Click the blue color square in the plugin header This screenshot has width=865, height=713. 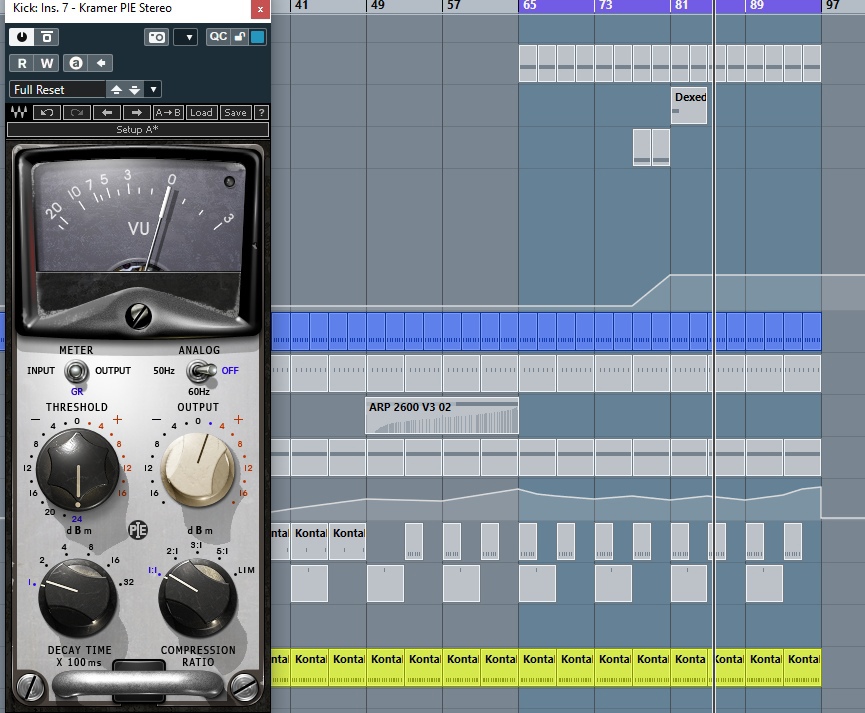tap(258, 37)
